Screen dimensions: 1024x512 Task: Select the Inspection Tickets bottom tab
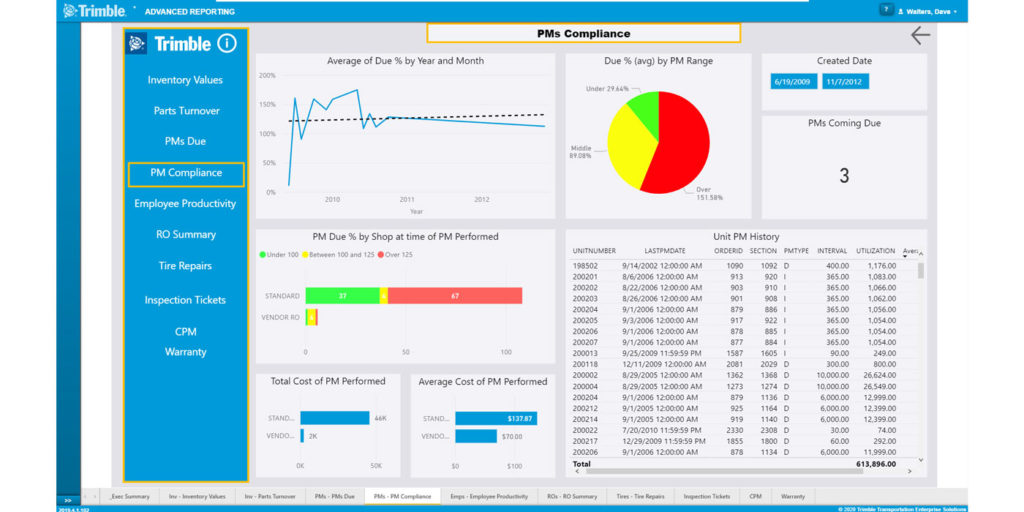pyautogui.click(x=706, y=496)
